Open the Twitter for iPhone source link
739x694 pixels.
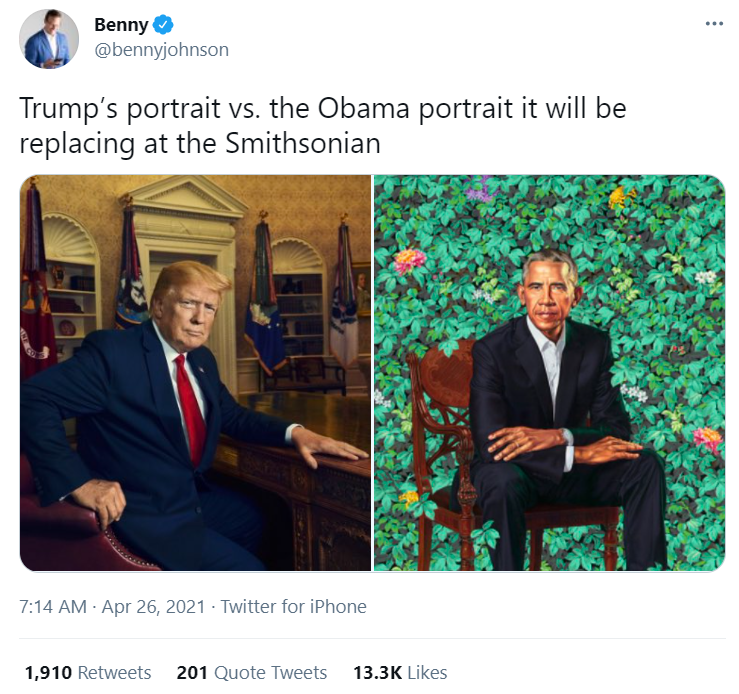point(293,607)
